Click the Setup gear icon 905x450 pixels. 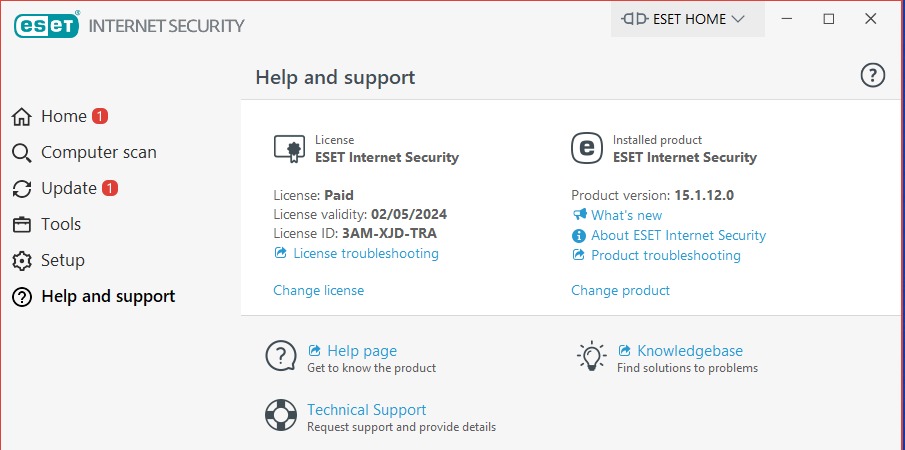point(22,261)
